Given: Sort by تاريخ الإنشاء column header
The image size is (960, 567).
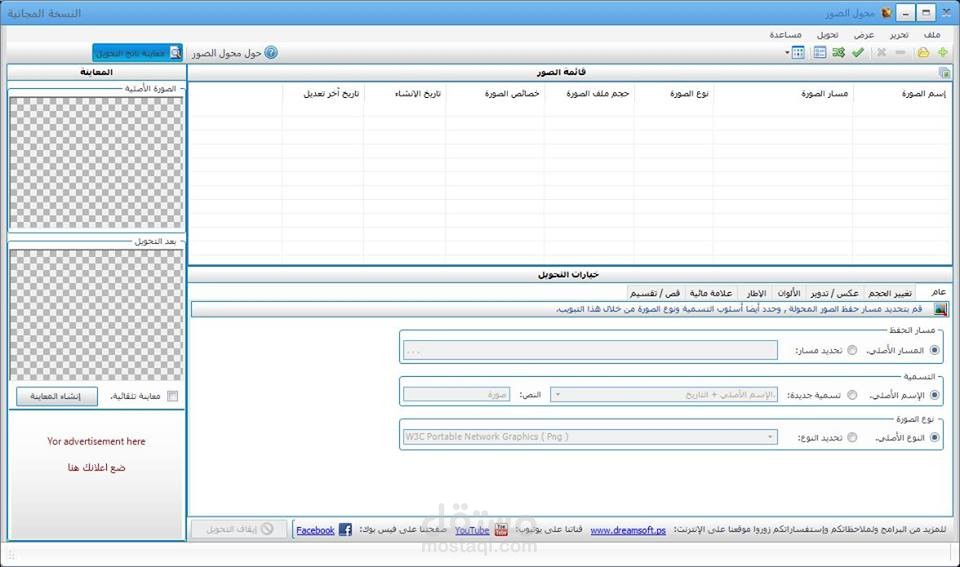Looking at the screenshot, I should coord(405,94).
